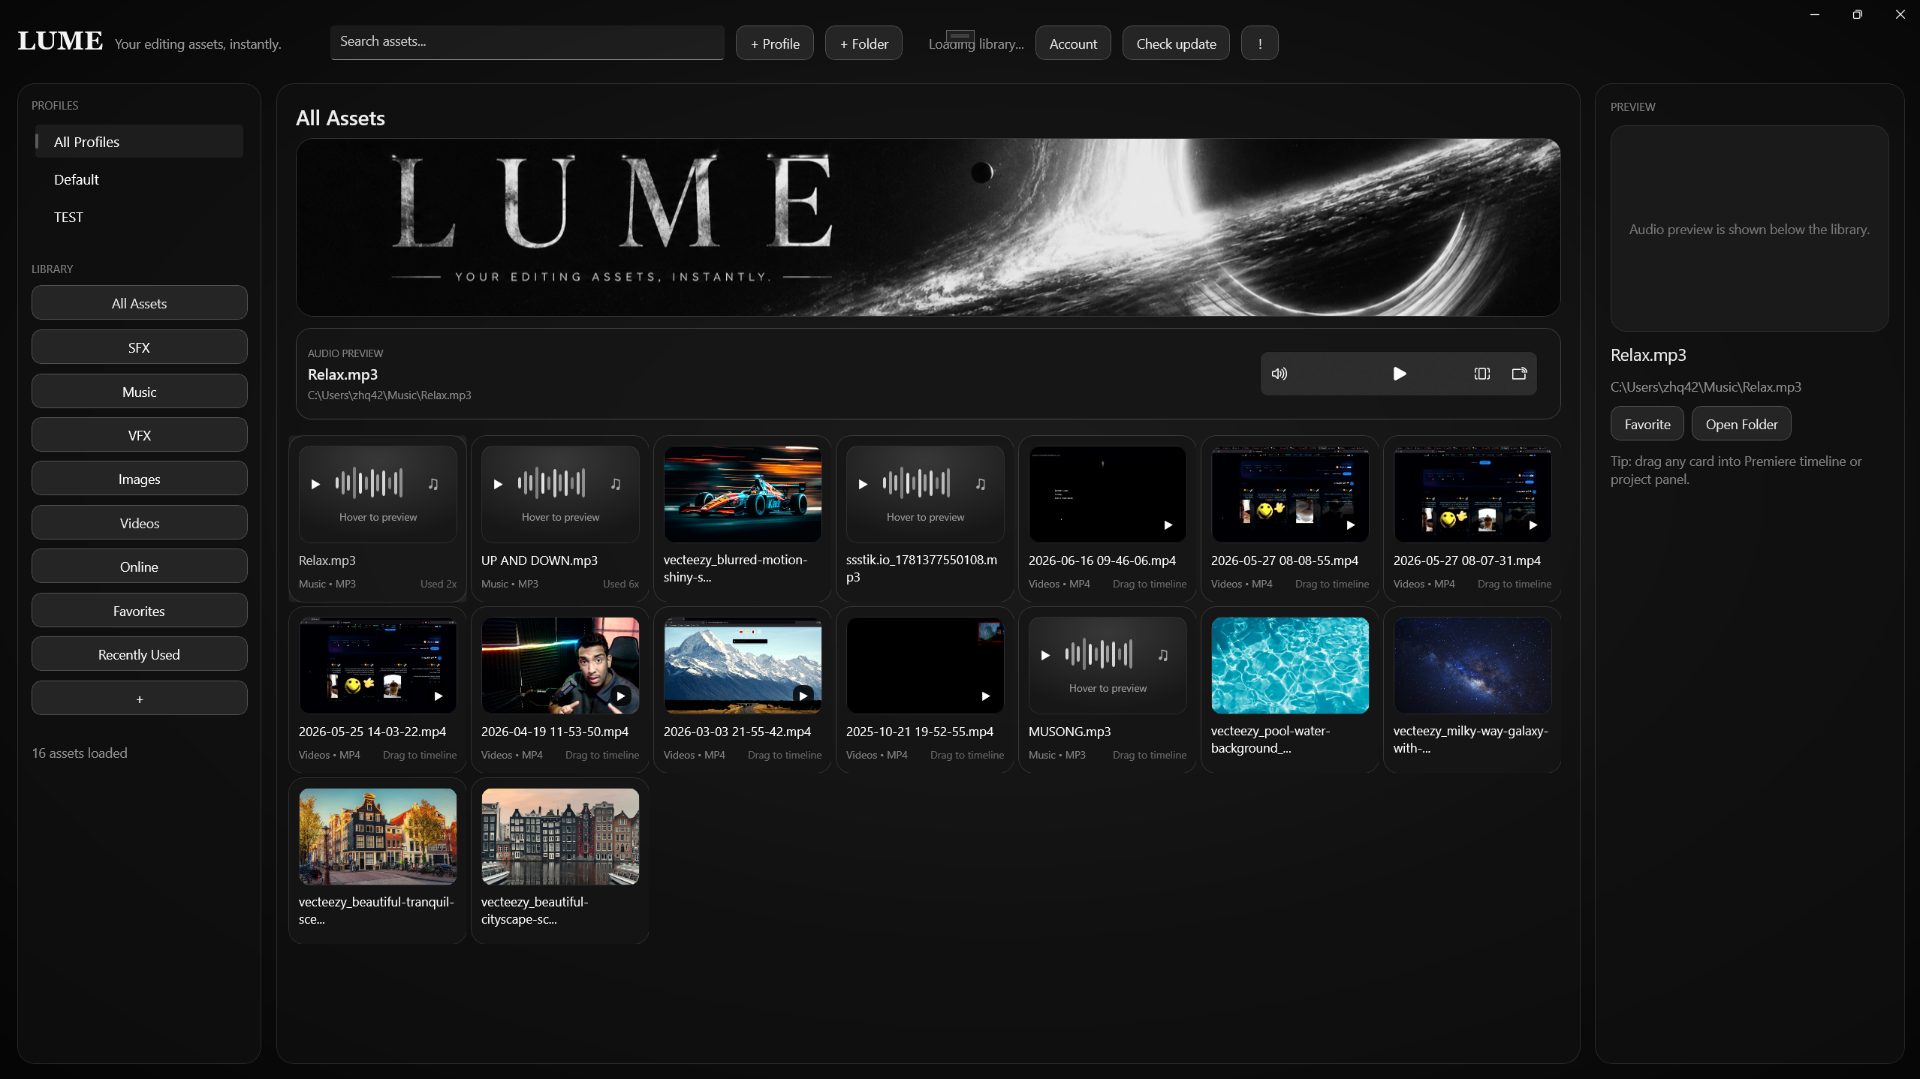Play the MUSONG.mp3 card

(1045, 655)
